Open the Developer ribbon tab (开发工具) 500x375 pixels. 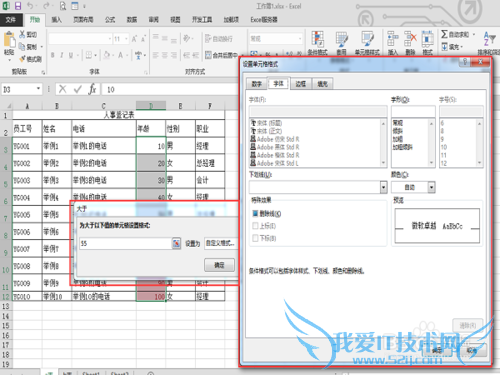[202, 20]
